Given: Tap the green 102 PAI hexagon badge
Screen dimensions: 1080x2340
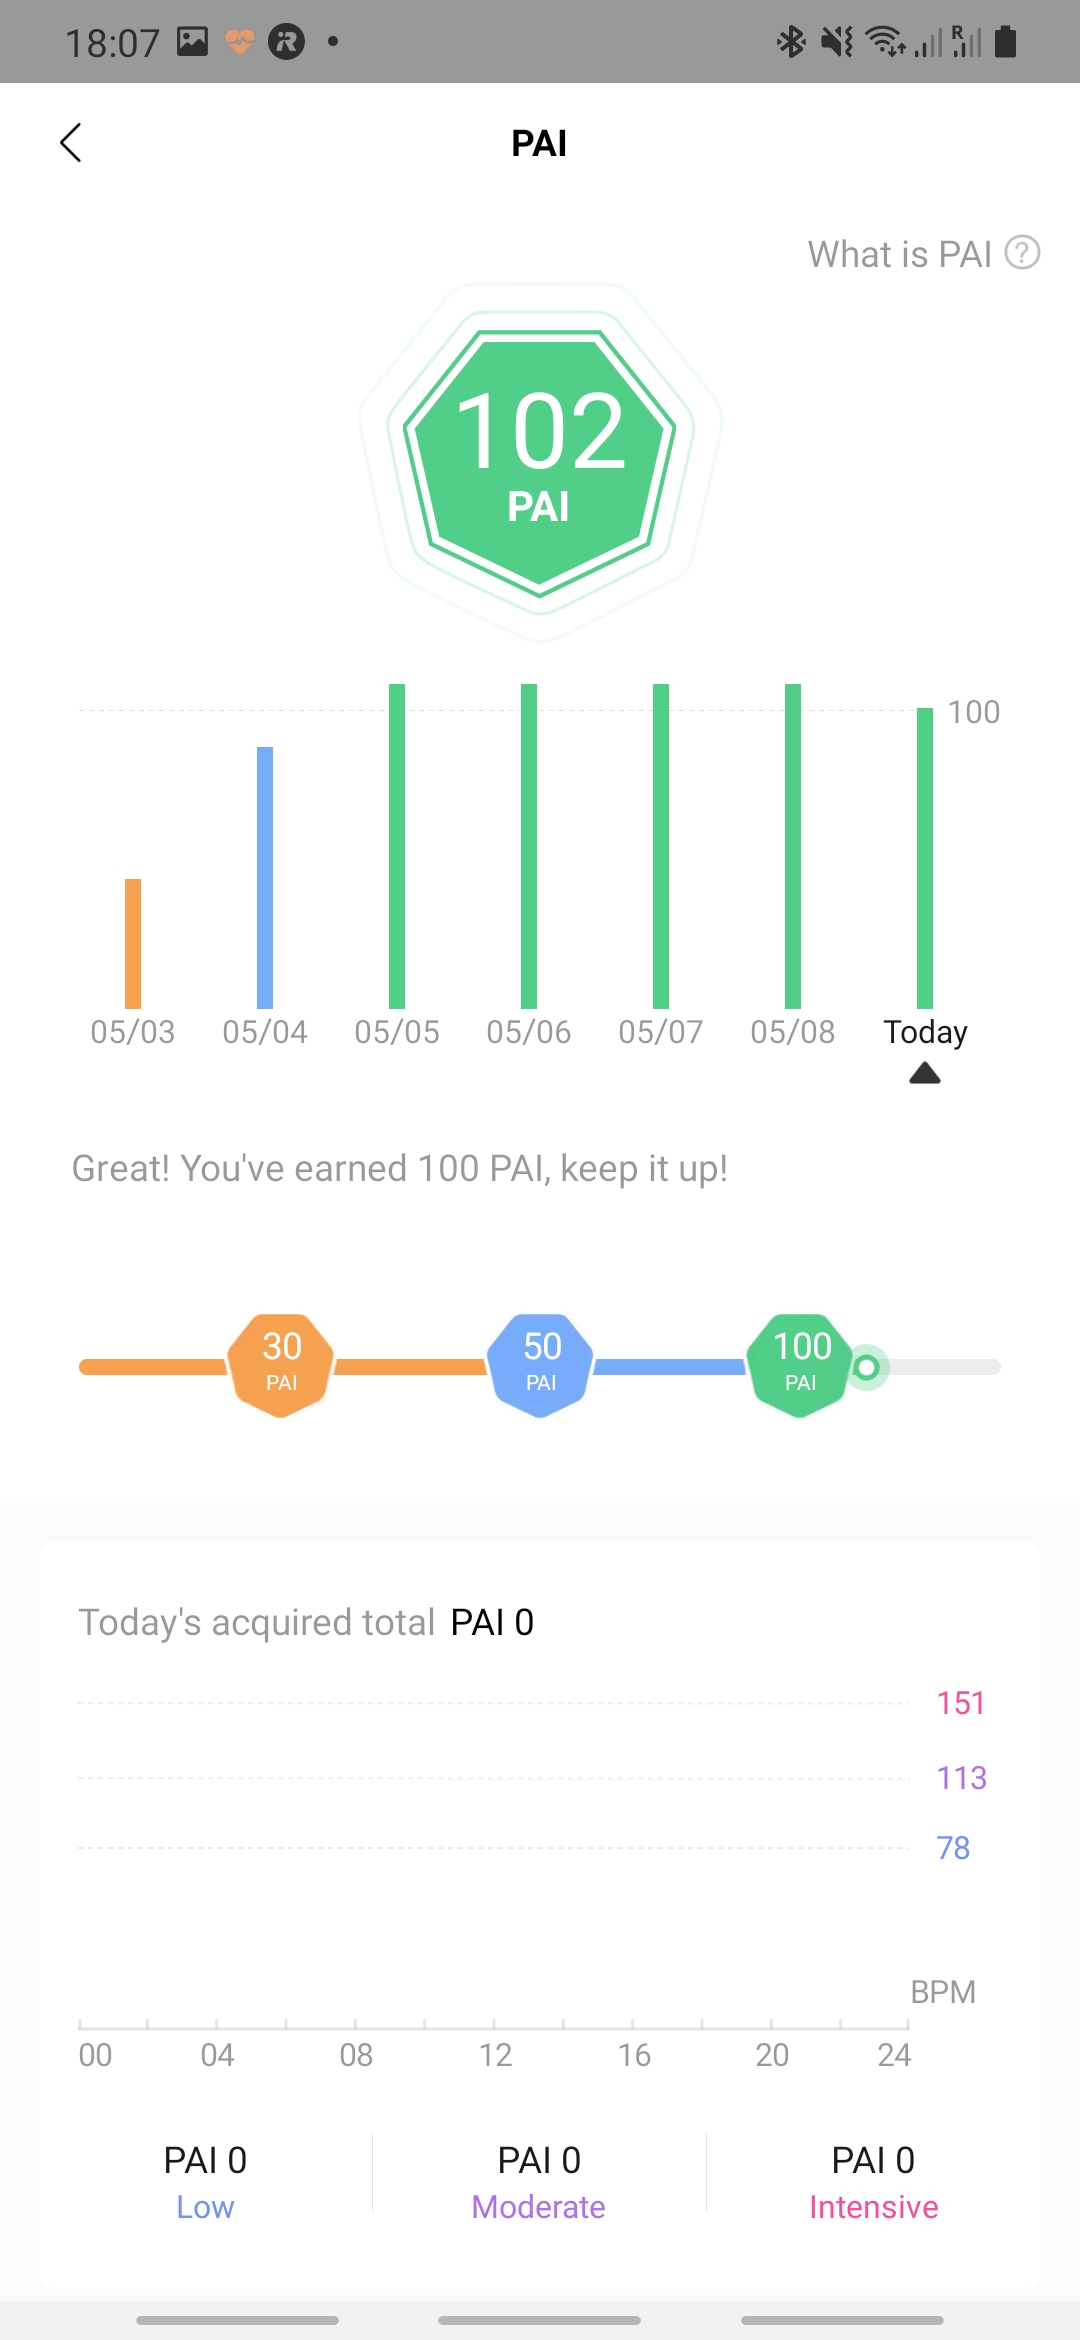Looking at the screenshot, I should click(x=540, y=458).
